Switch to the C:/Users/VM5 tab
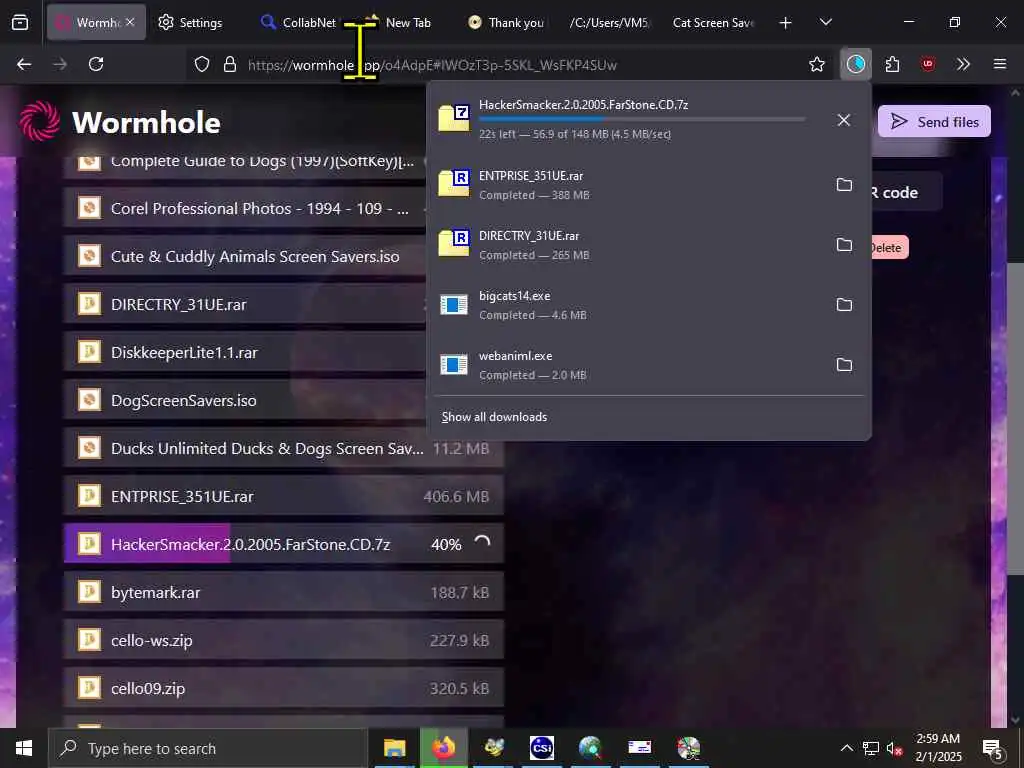Image resolution: width=1024 pixels, height=768 pixels. point(609,23)
